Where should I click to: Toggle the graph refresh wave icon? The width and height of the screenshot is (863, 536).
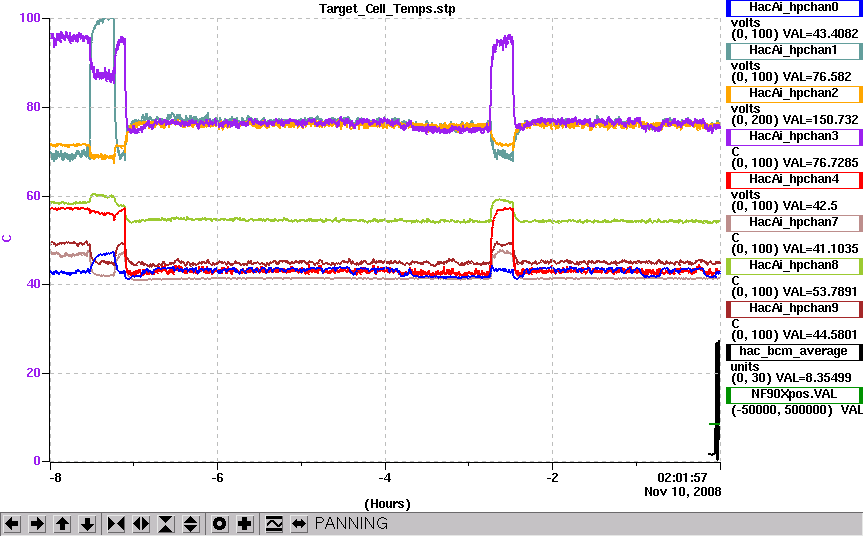274,523
